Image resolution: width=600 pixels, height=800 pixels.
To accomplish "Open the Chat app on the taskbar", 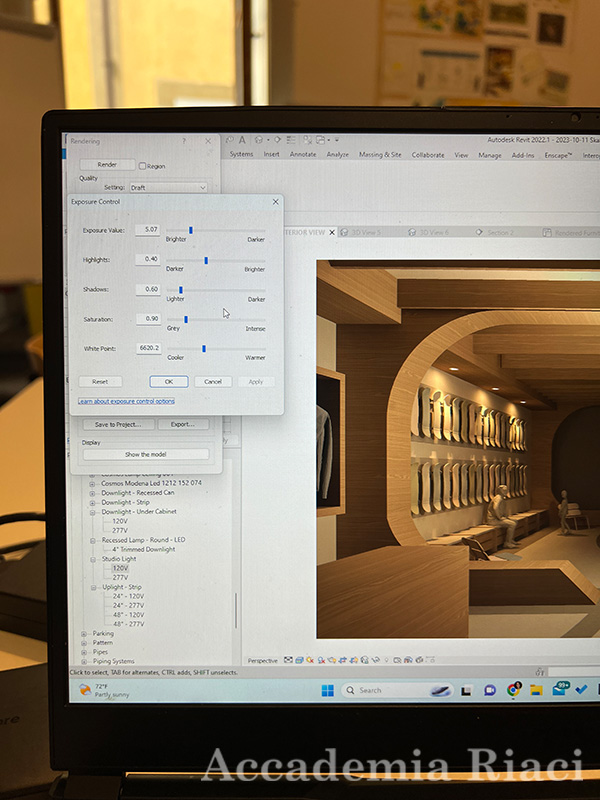I will tap(490, 690).
